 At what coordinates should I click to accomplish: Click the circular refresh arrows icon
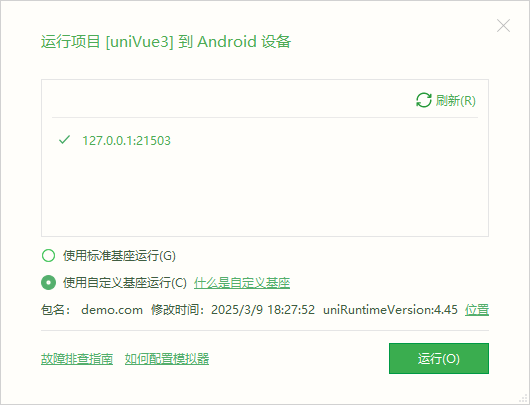[x=424, y=100]
